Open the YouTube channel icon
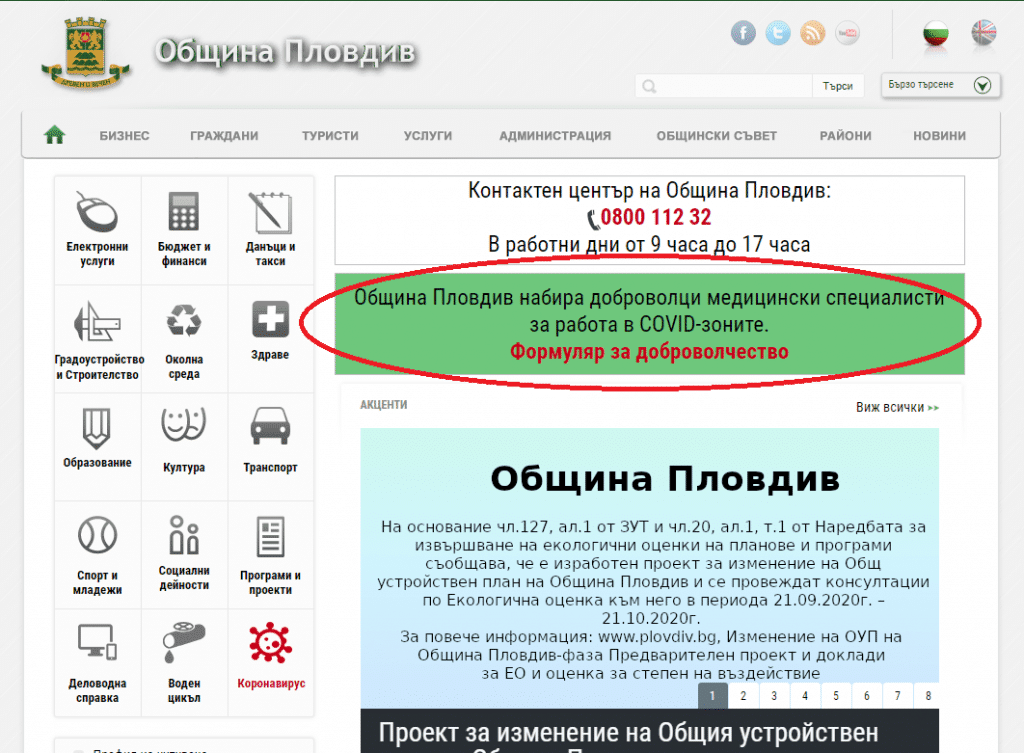Image resolution: width=1024 pixels, height=753 pixels. (x=848, y=34)
